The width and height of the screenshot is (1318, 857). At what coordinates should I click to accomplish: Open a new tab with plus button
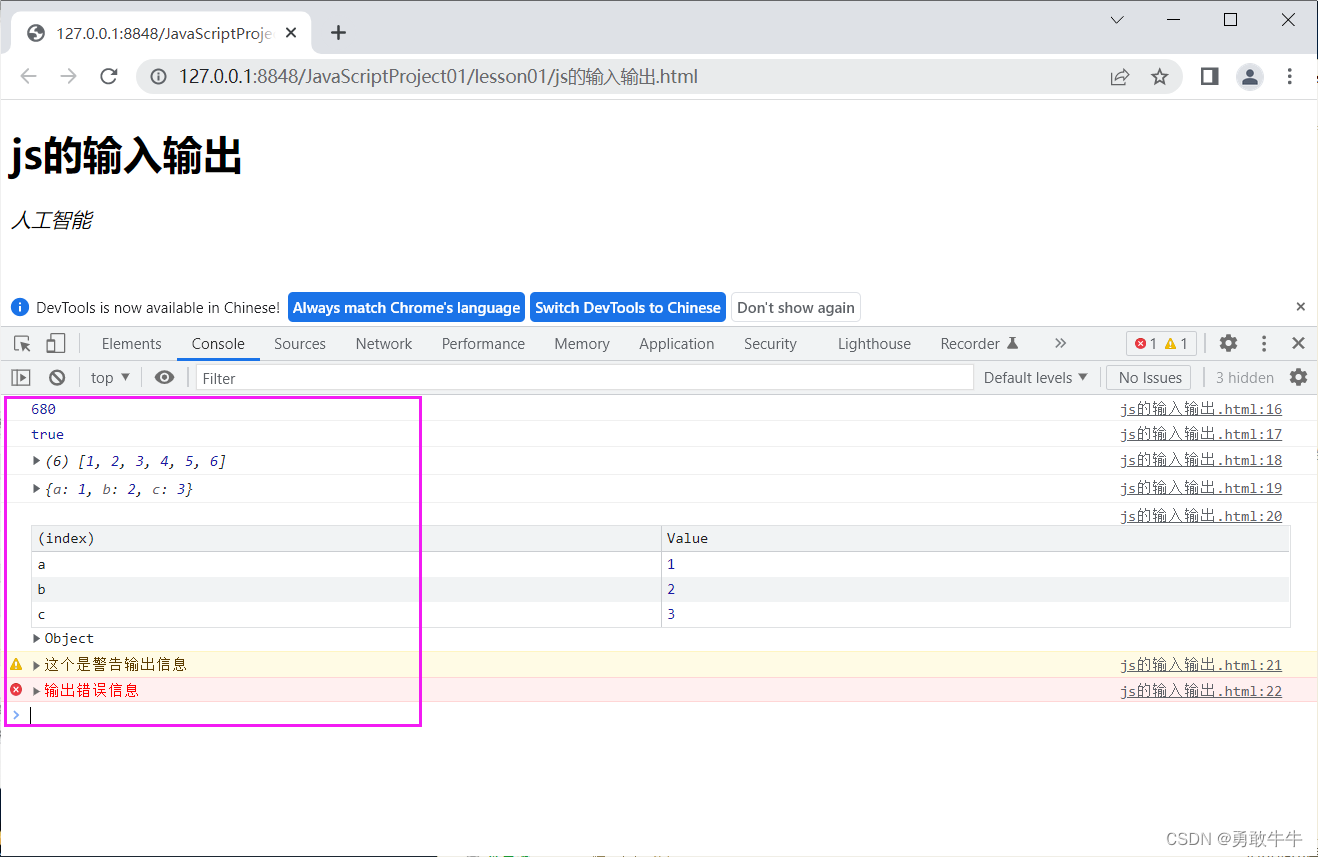pos(338,33)
